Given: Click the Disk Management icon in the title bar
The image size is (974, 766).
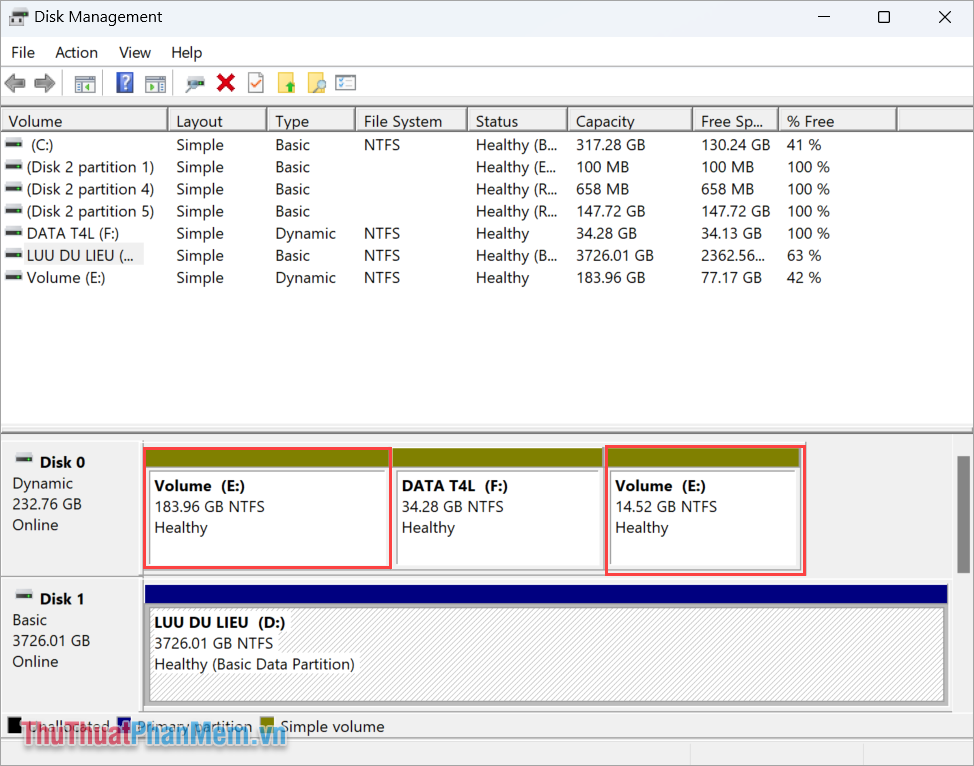Looking at the screenshot, I should pos(16,17).
